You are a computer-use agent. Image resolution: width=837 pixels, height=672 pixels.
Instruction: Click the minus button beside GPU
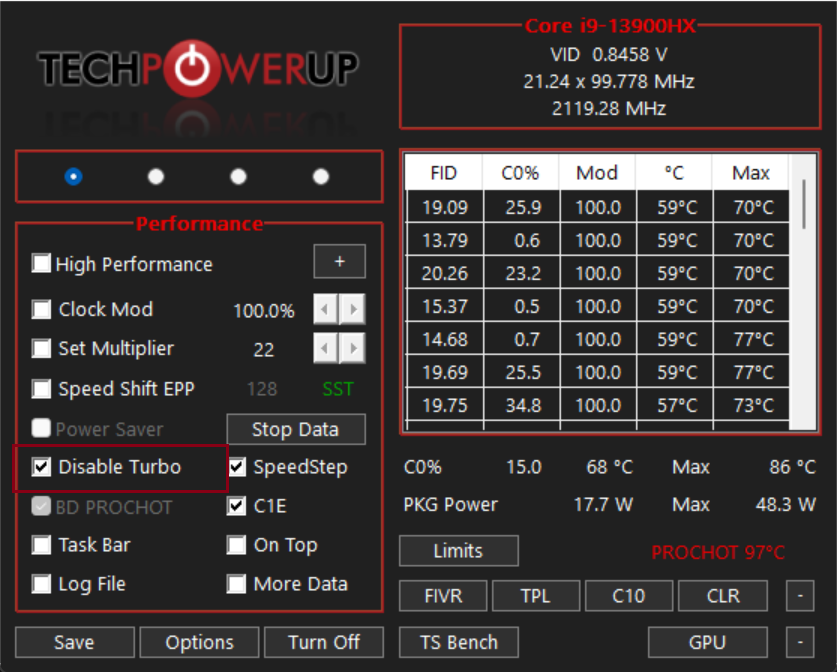(x=800, y=642)
